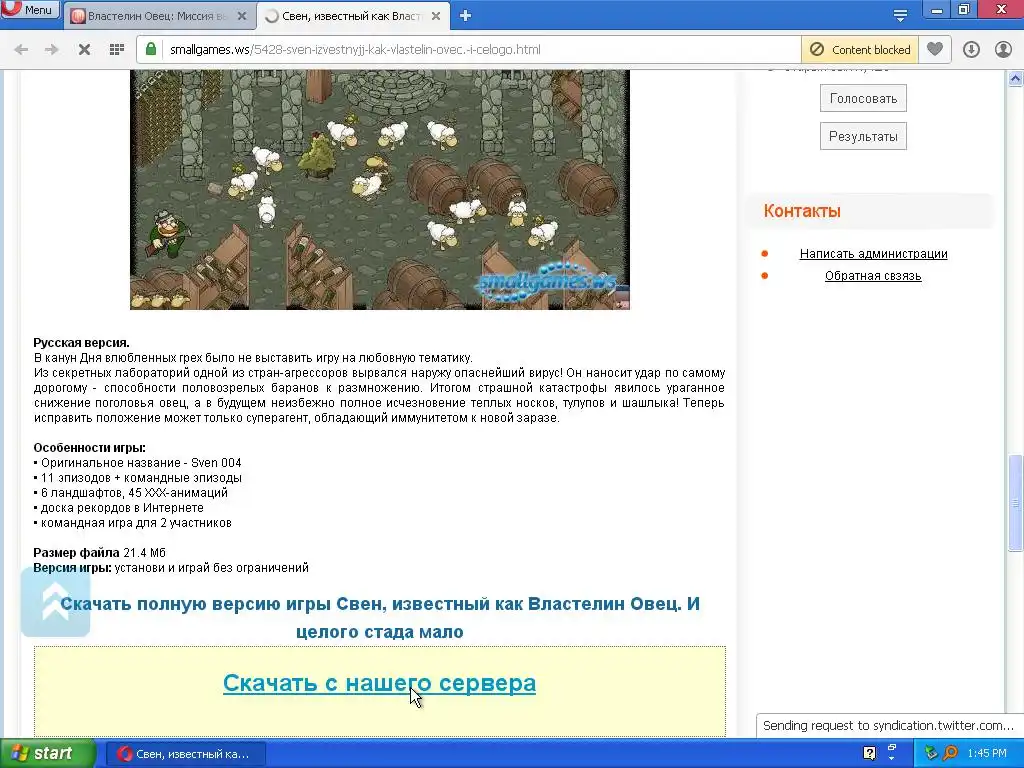
Task: Click the Оригинальное название - Sven 004 line
Action: (x=137, y=463)
